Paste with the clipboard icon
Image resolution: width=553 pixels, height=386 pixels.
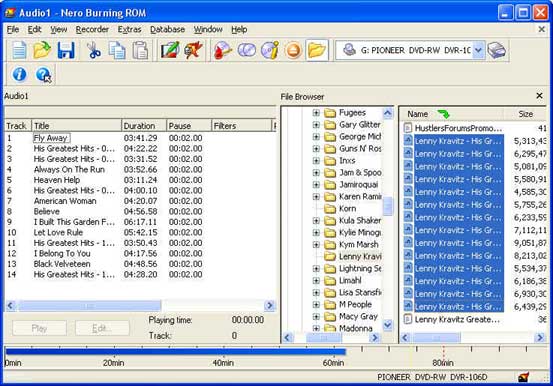pyautogui.click(x=140, y=50)
